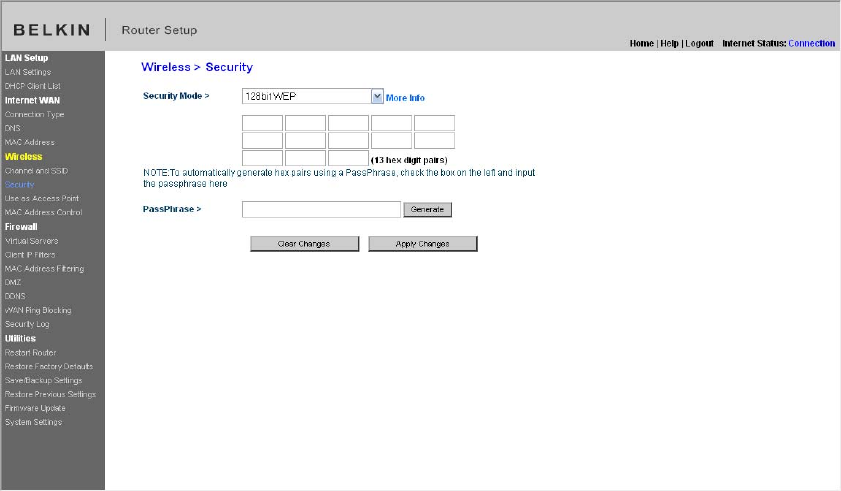This screenshot has width=841, height=491.
Task: Open Client IP Filters page
Action: (x=30, y=255)
